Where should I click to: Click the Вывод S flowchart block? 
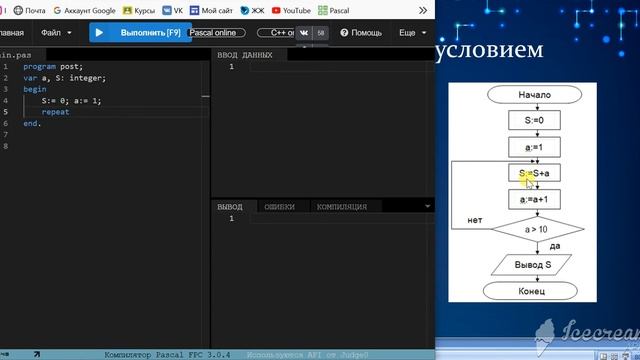532,264
